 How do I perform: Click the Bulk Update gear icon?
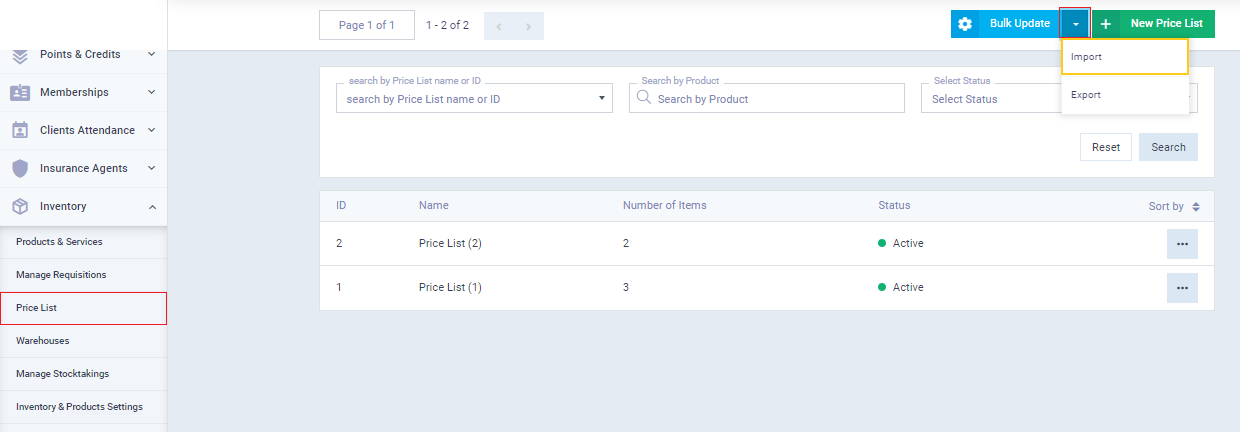965,24
